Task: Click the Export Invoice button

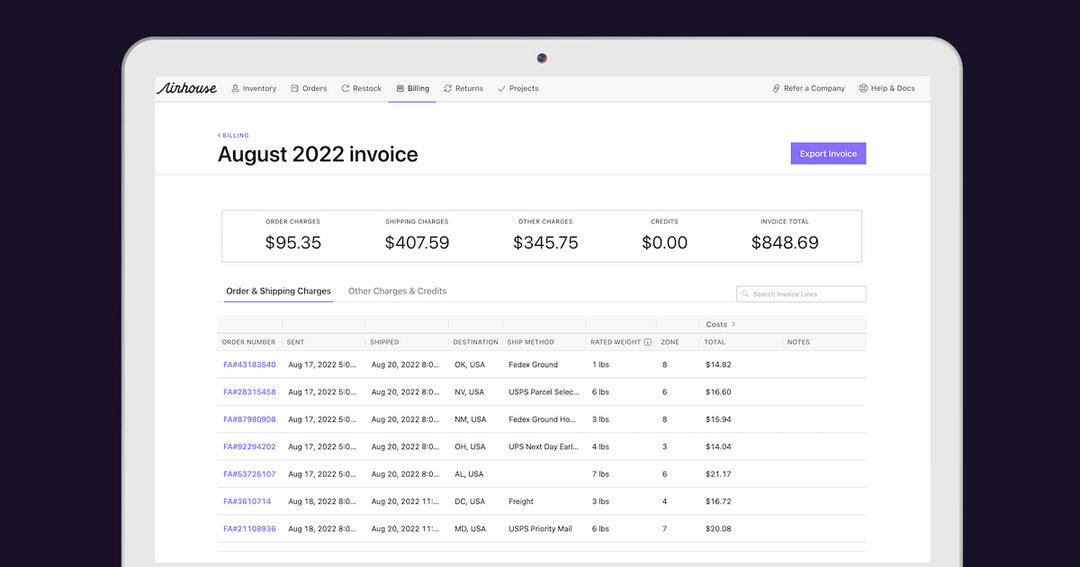Action: pos(828,154)
